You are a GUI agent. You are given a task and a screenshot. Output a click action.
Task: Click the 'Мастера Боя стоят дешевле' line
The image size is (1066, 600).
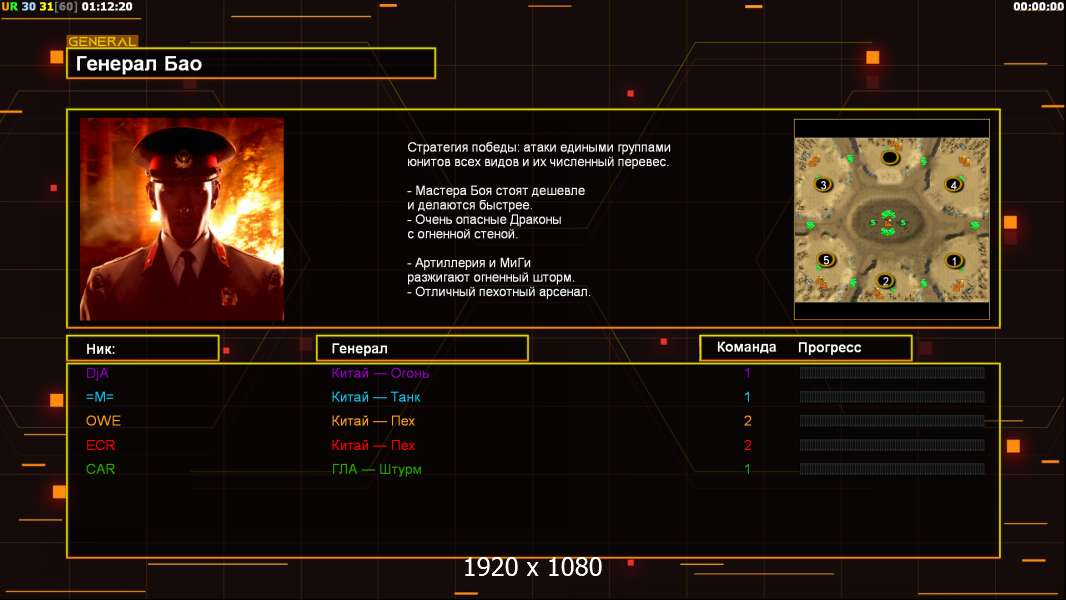(496, 190)
